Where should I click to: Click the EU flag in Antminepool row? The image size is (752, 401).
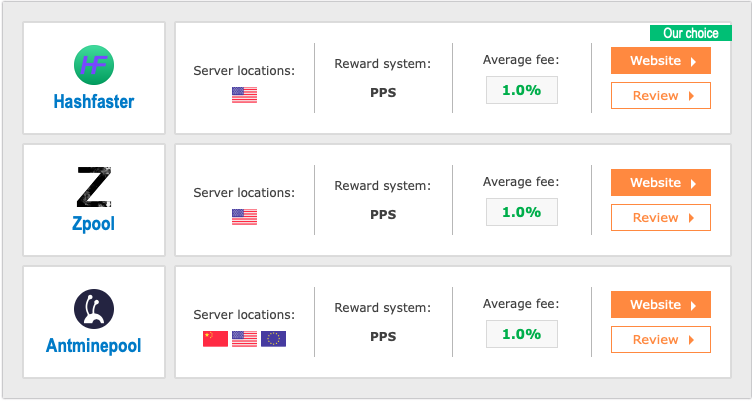[x=273, y=339]
